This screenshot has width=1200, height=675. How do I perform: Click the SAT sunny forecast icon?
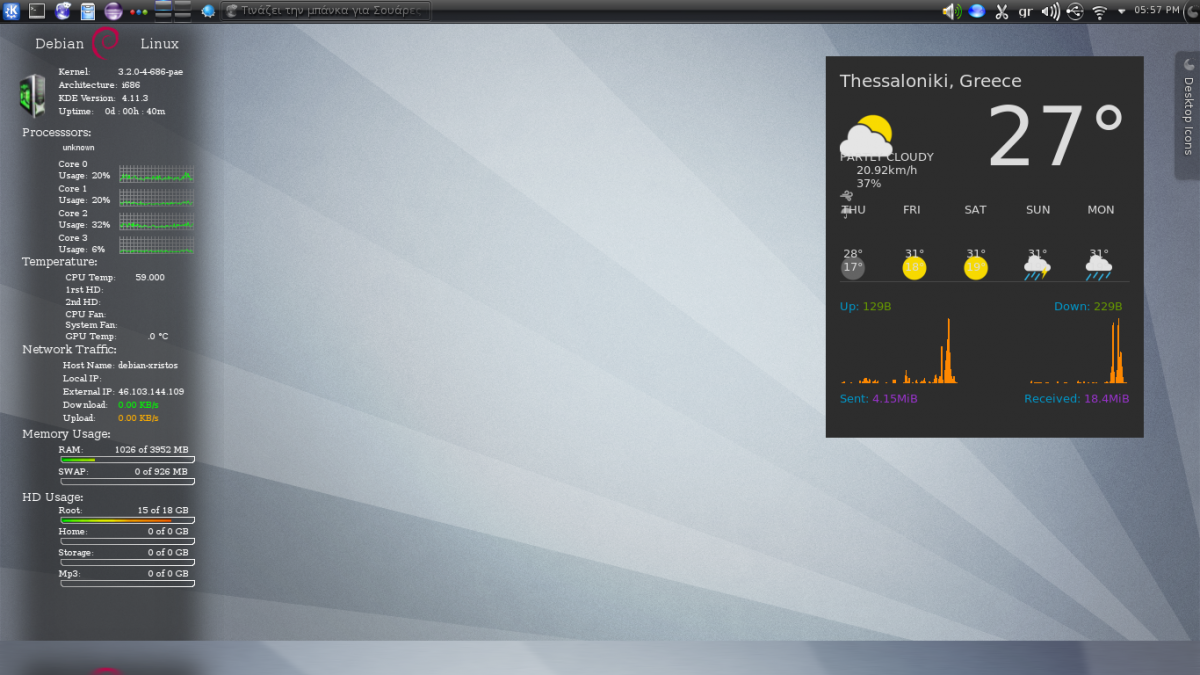coord(976,268)
